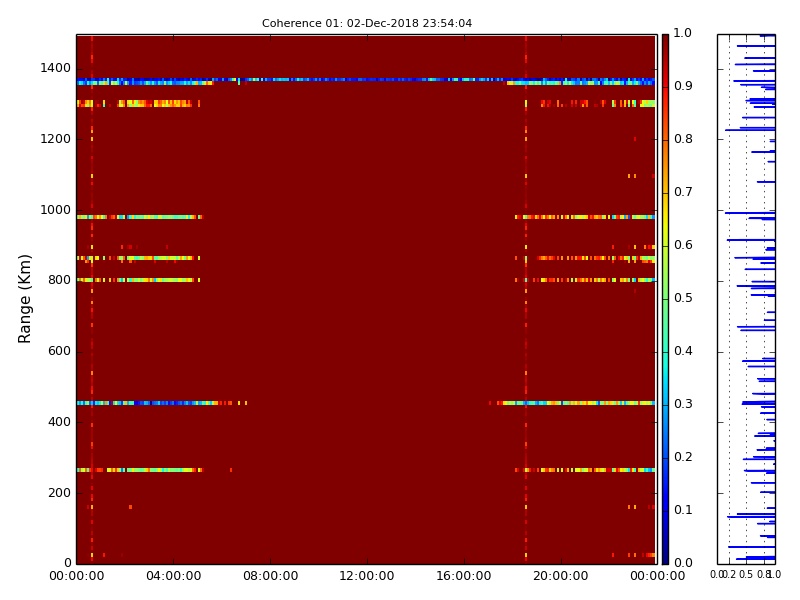The width and height of the screenshot is (800, 600).
Task: Click the 04:00:00 time axis tick label
Action: pyautogui.click(x=173, y=576)
